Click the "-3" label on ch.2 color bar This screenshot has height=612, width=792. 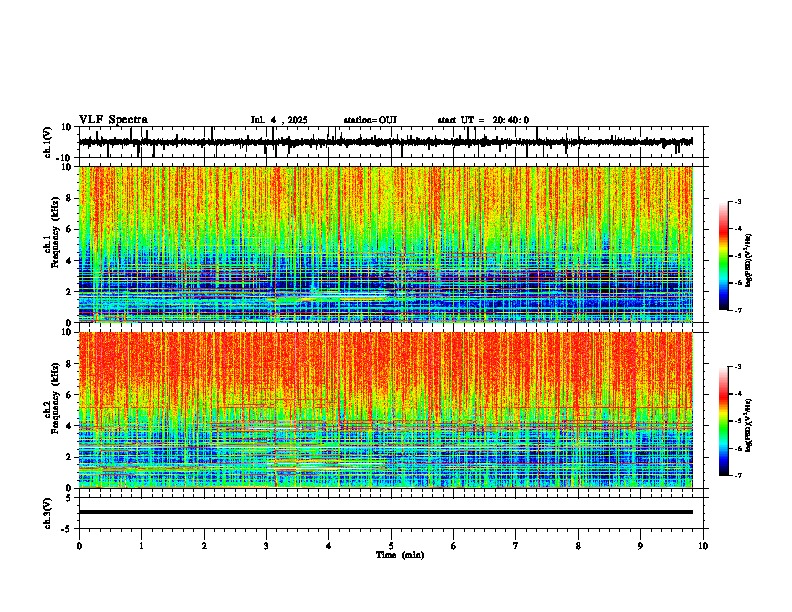738,367
